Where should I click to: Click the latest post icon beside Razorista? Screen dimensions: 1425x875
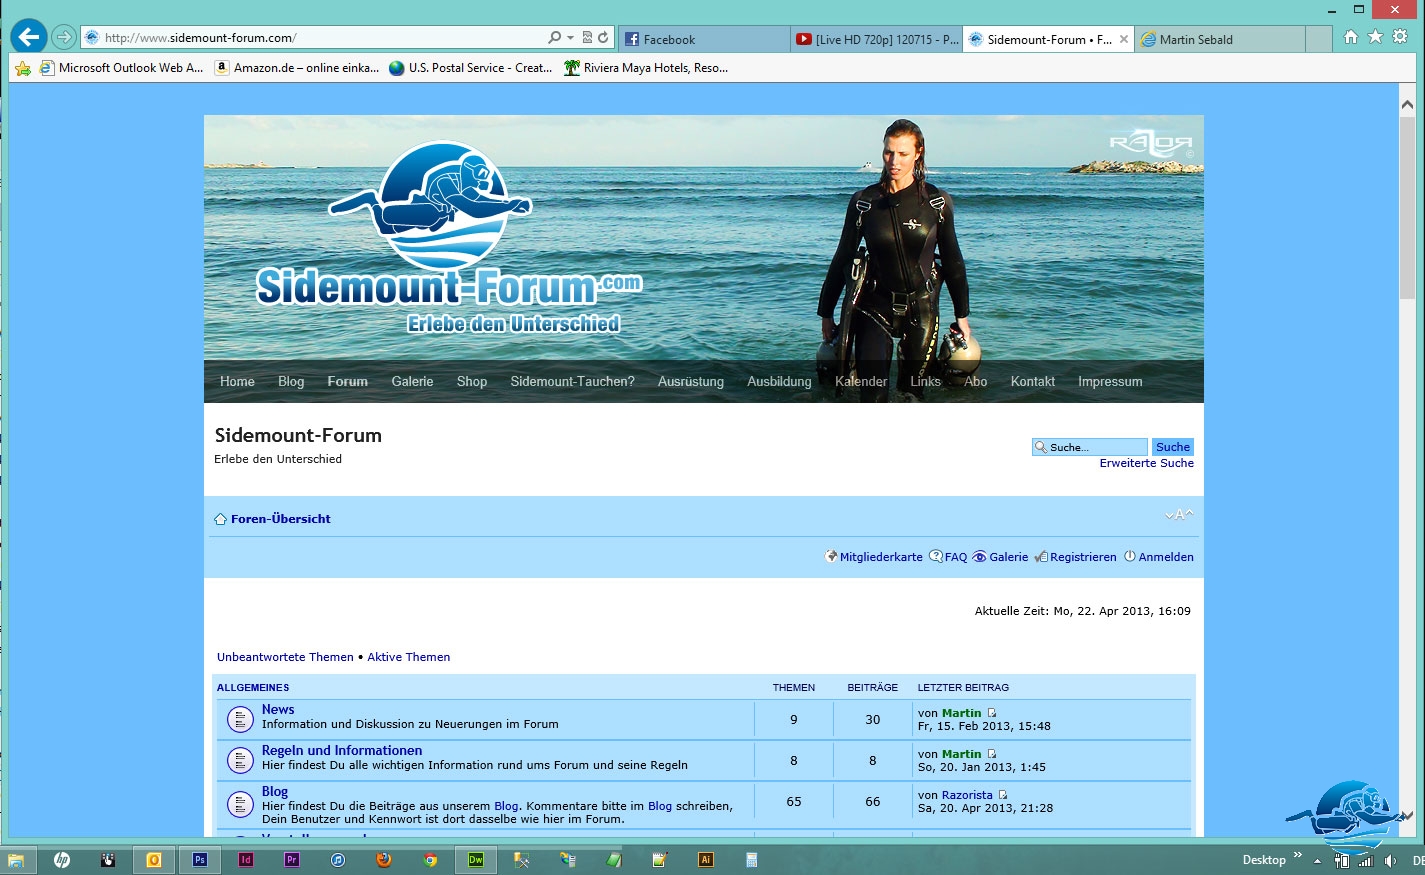click(1003, 795)
